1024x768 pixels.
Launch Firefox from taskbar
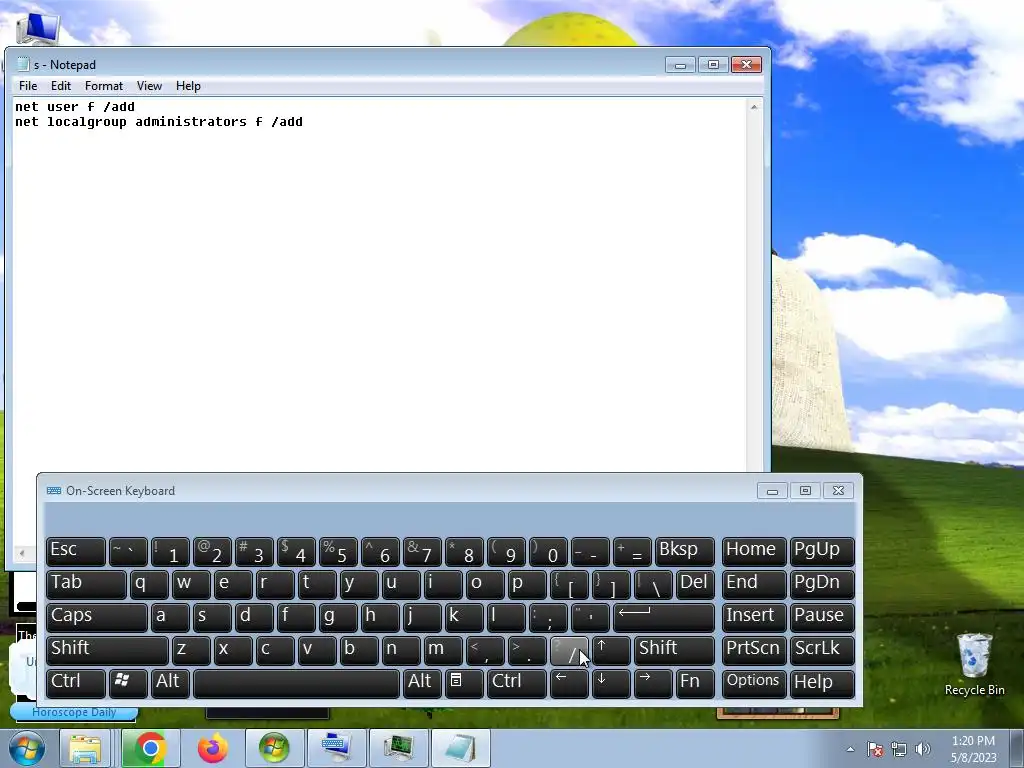point(212,748)
